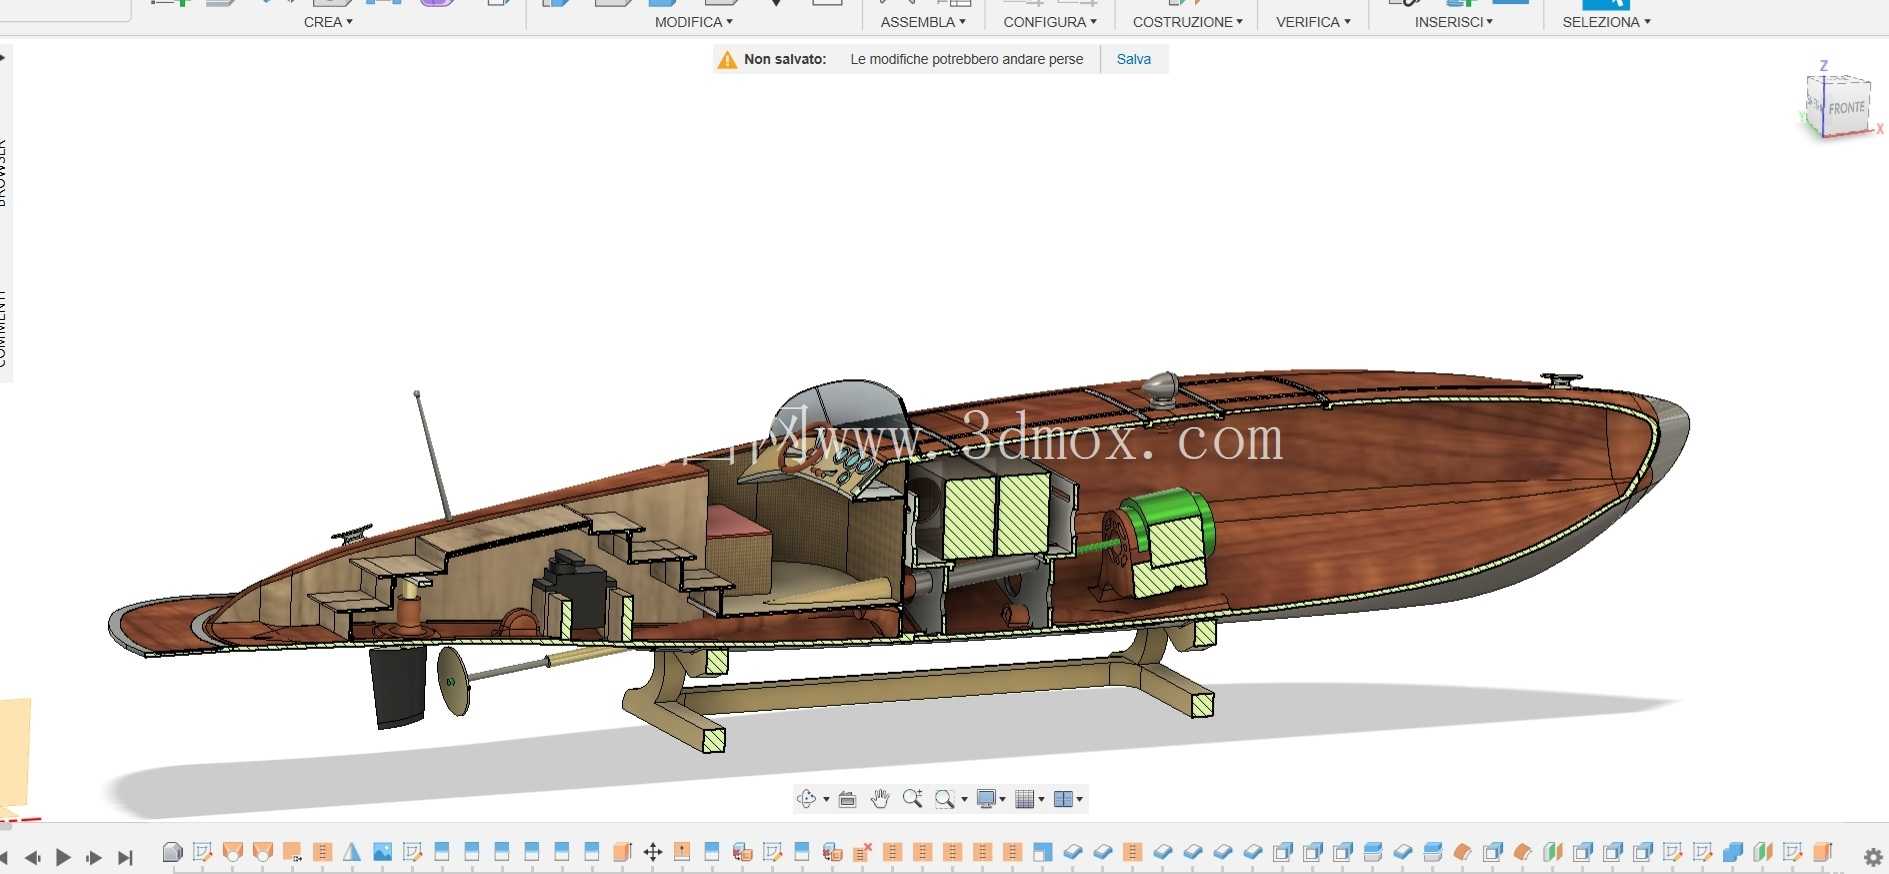Open the INSERISCI menu dropdown

(x=1453, y=22)
